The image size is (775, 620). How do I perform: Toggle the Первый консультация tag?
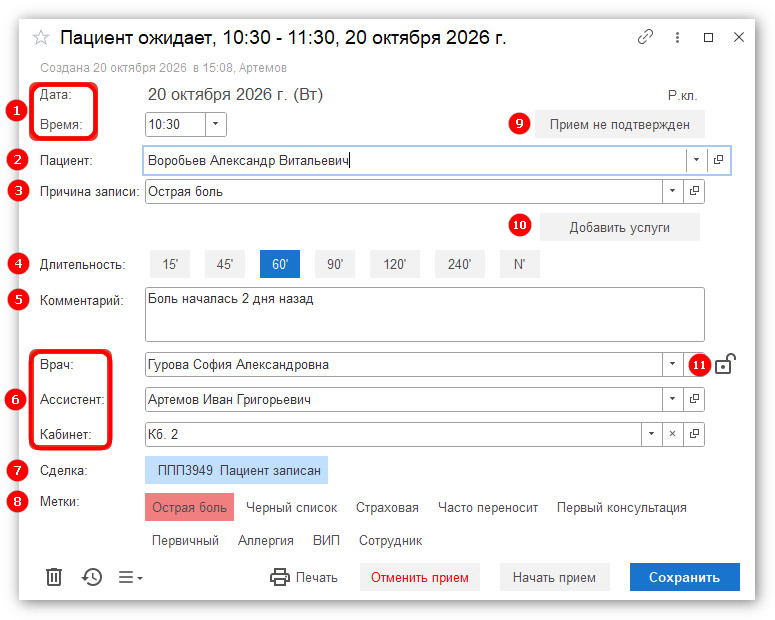click(621, 507)
